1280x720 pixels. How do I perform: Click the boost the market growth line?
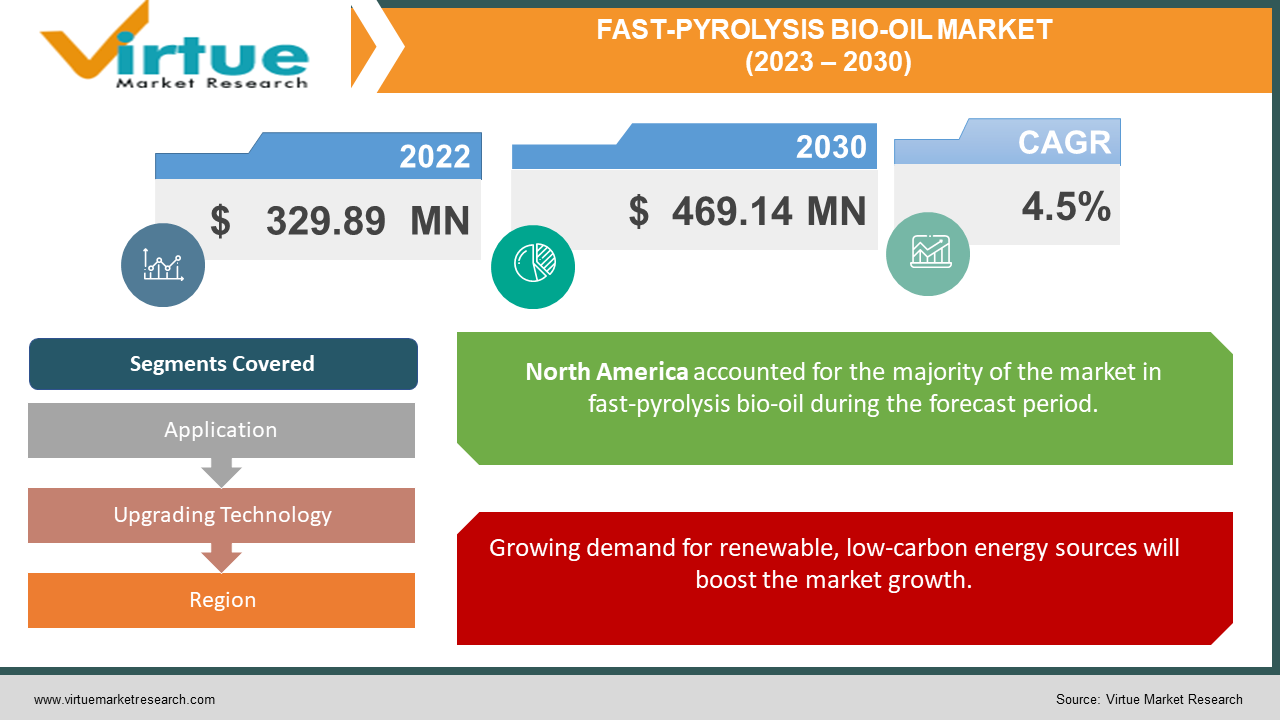click(x=834, y=580)
